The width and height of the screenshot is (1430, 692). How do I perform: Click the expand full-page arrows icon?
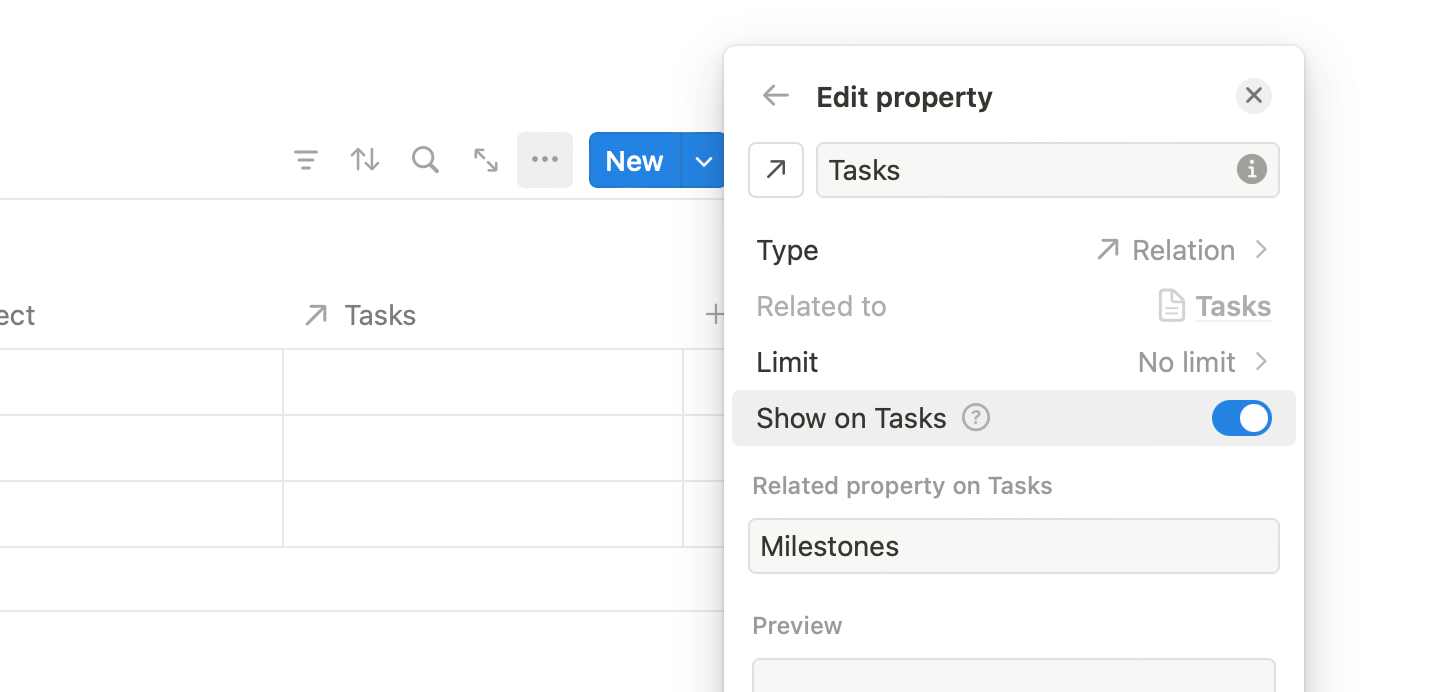[486, 160]
